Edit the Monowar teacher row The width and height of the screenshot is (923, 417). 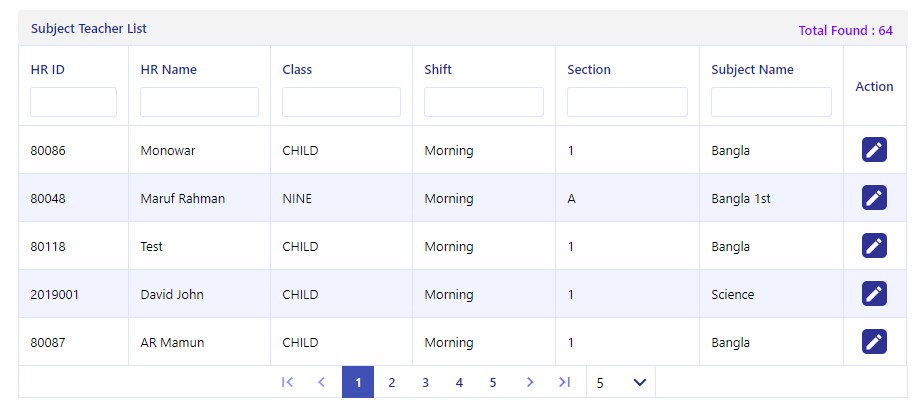(x=874, y=150)
